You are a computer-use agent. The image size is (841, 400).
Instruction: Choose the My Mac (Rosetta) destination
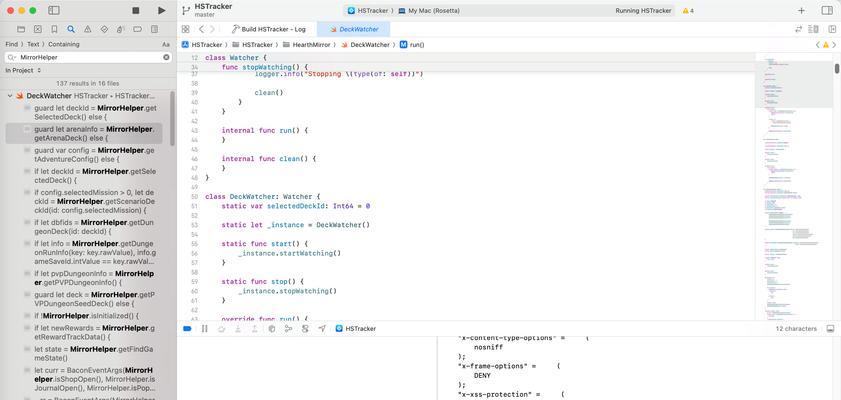coord(429,11)
